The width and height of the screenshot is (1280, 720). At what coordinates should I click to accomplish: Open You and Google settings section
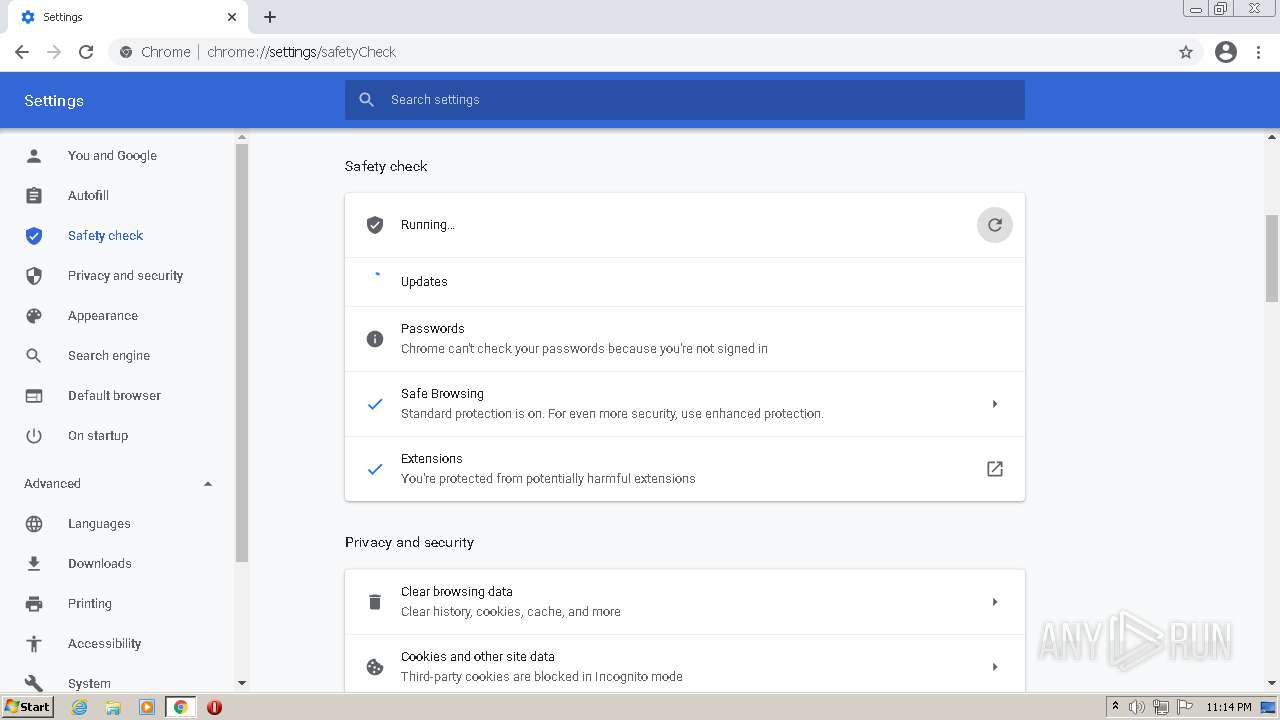pyautogui.click(x=112, y=156)
